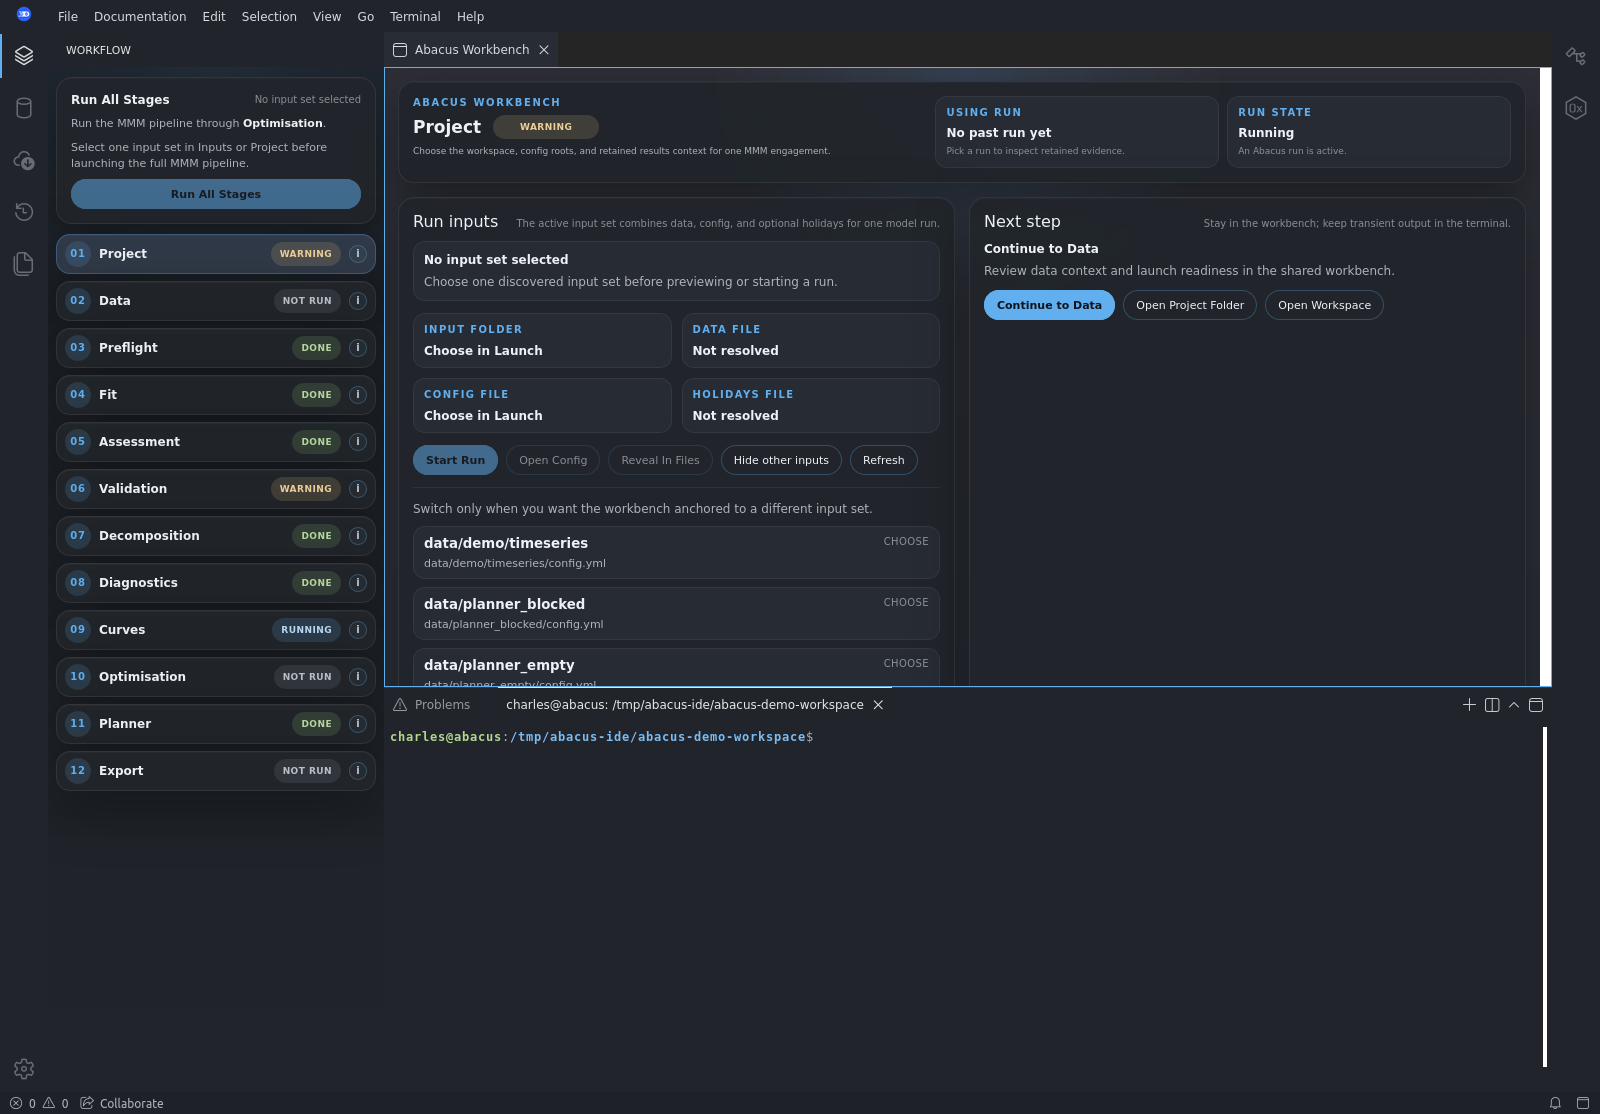Viewport: 1600px width, 1114px height.
Task: Select the 03 Preflight stage row
Action: pos(216,348)
